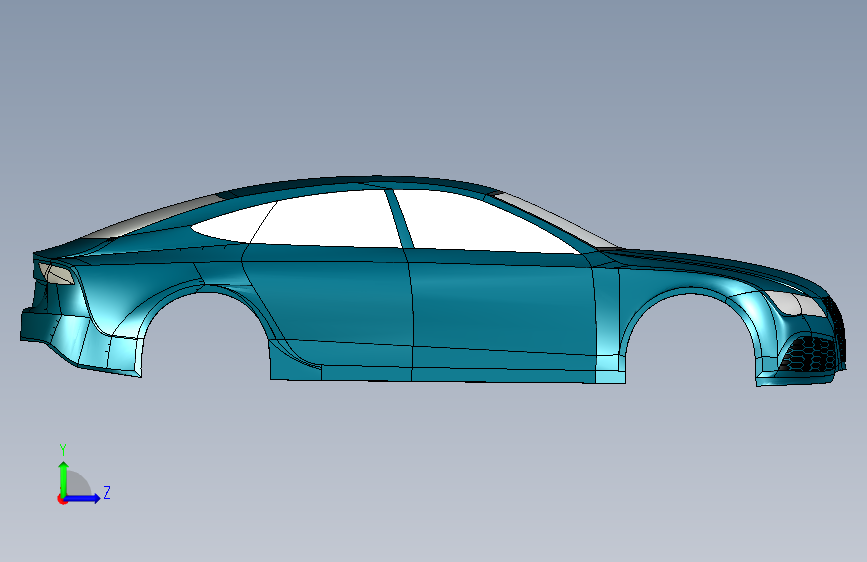Click the blue Z axis arrow of triad
867x562 pixels.
point(83,498)
